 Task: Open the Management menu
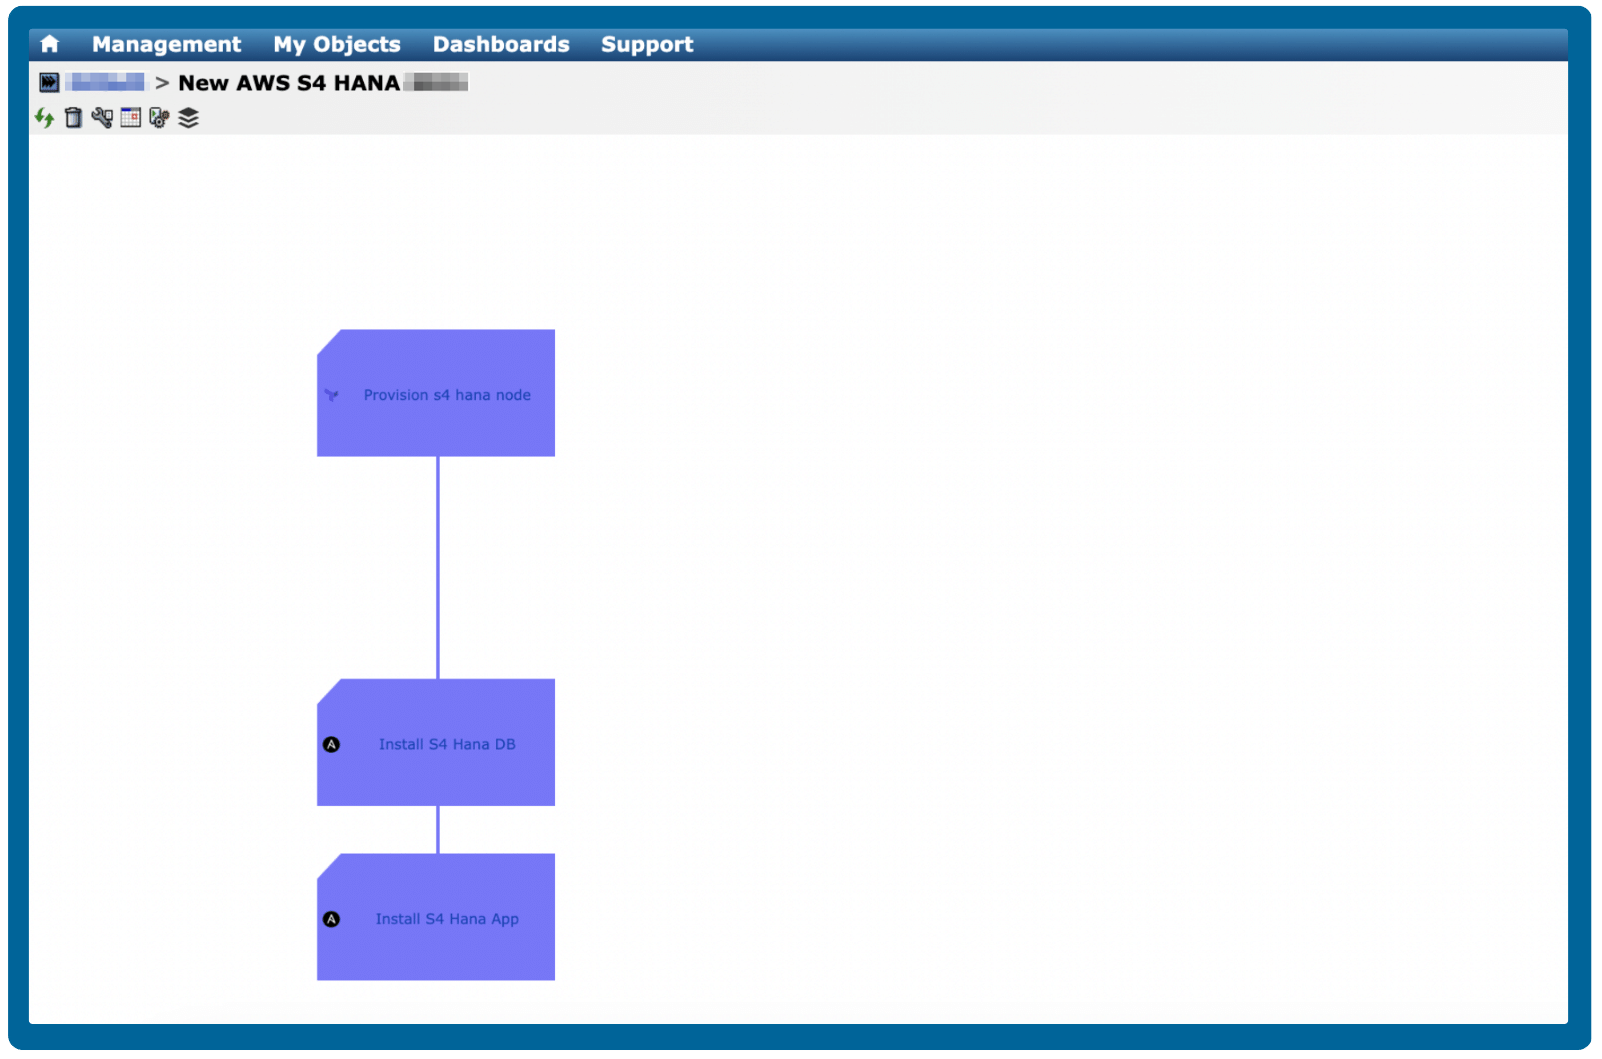(x=165, y=43)
